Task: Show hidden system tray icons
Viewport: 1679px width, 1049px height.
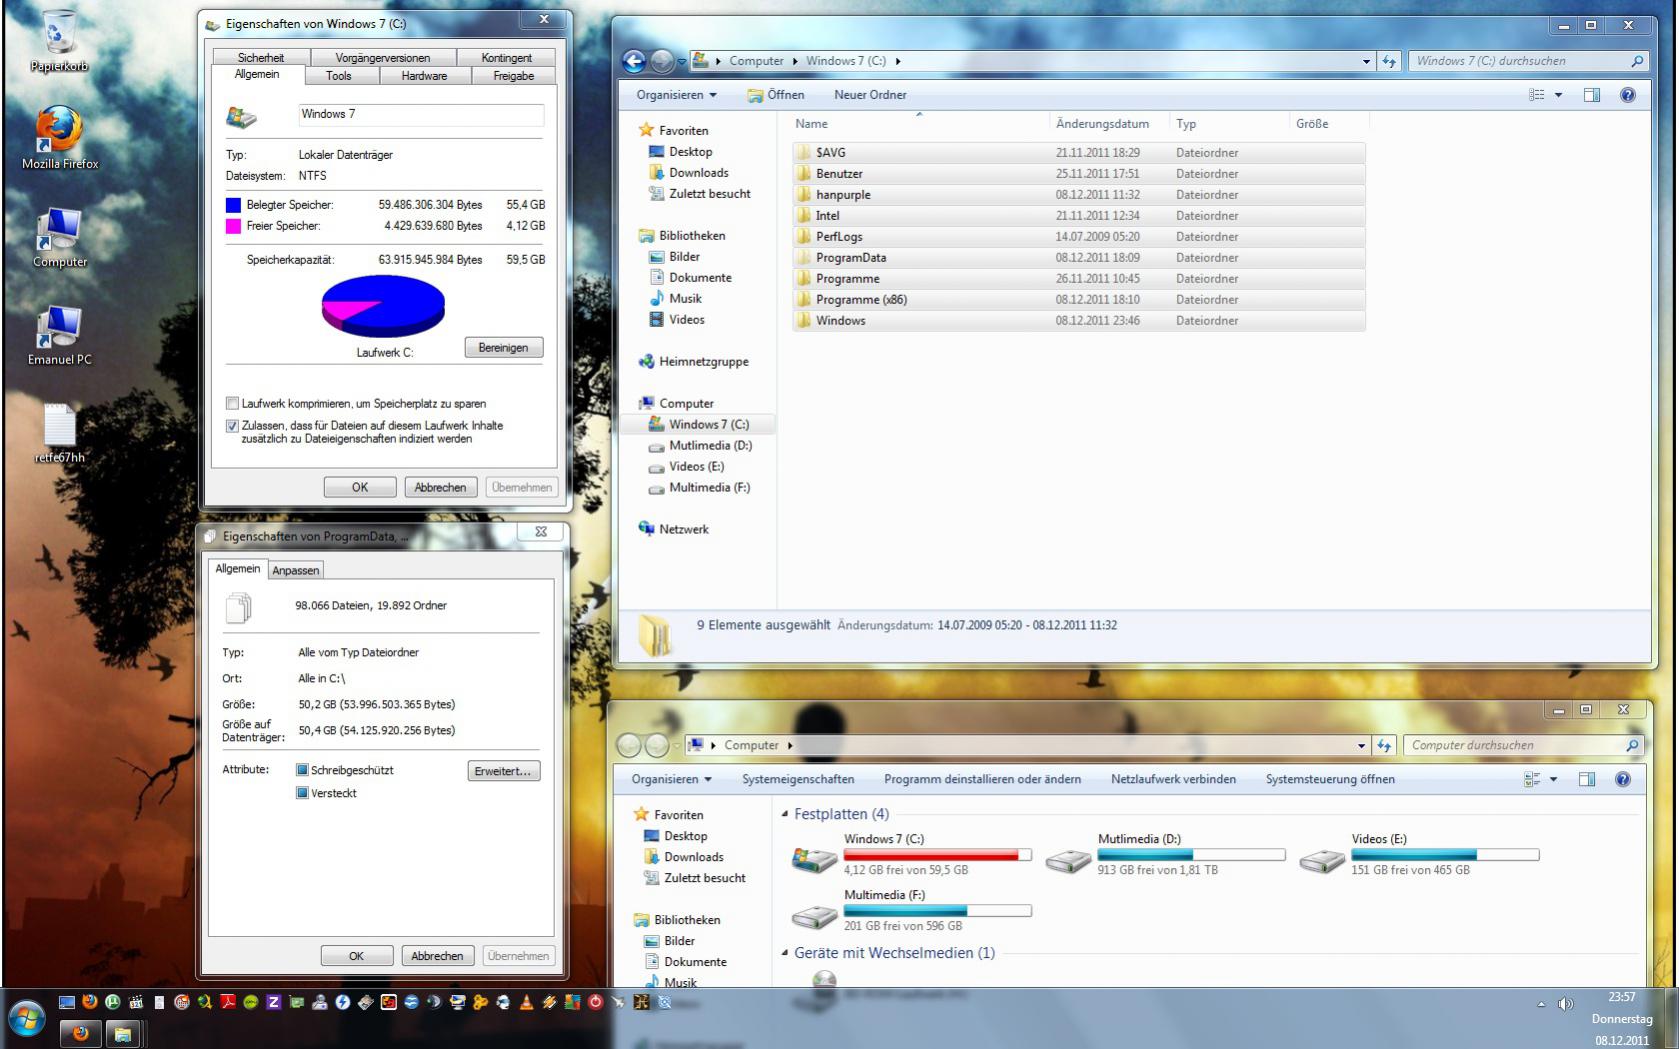Action: click(1541, 1003)
